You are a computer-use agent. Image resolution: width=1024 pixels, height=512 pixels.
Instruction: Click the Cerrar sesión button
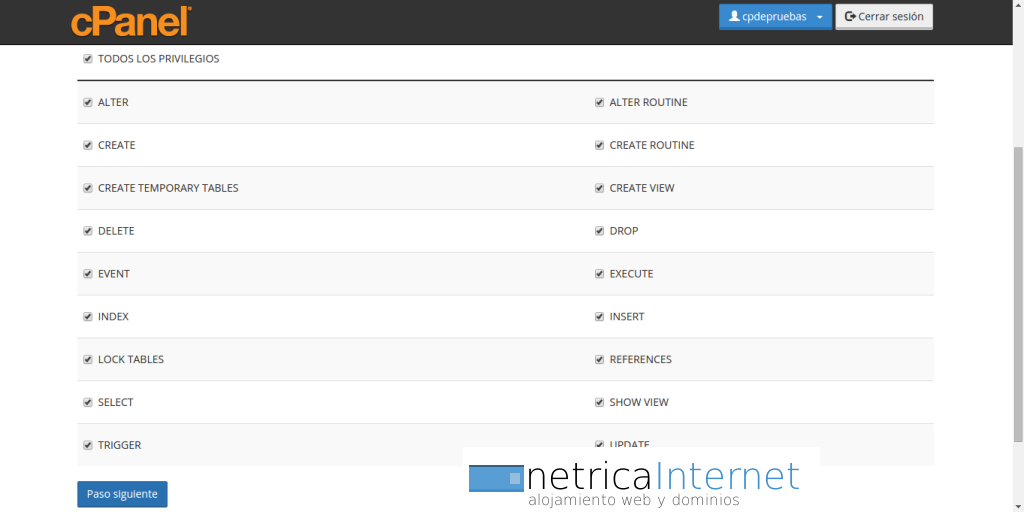(884, 17)
